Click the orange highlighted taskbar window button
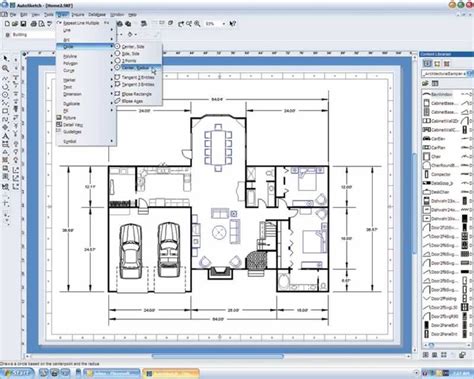Image resolution: width=474 pixels, height=379 pixels. point(171,373)
